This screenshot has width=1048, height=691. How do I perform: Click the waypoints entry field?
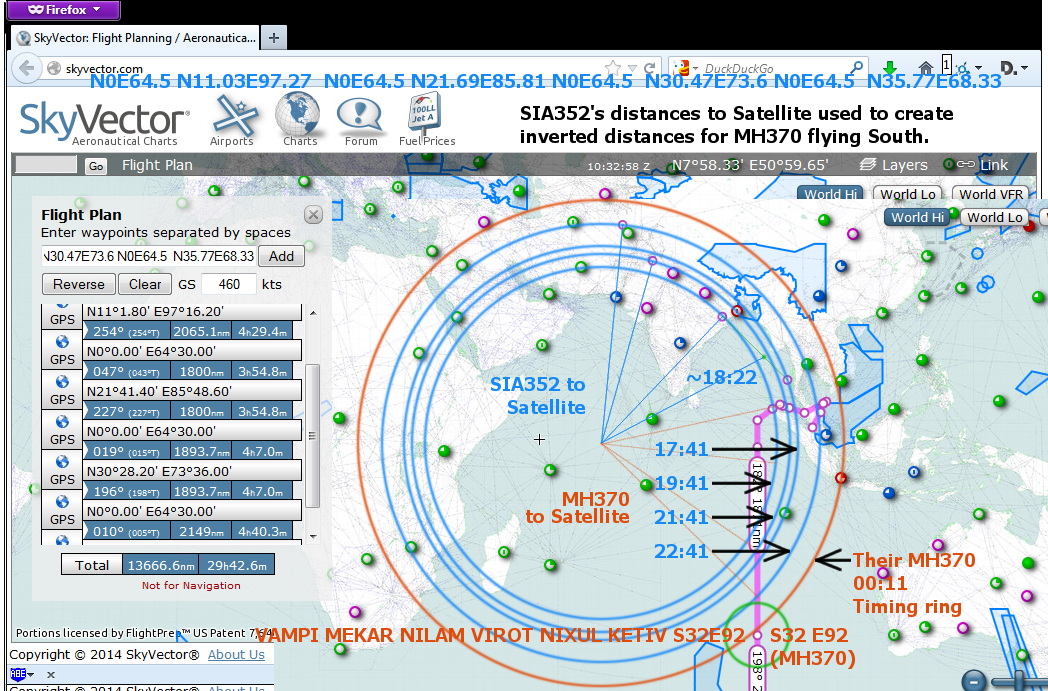pyautogui.click(x=148, y=256)
